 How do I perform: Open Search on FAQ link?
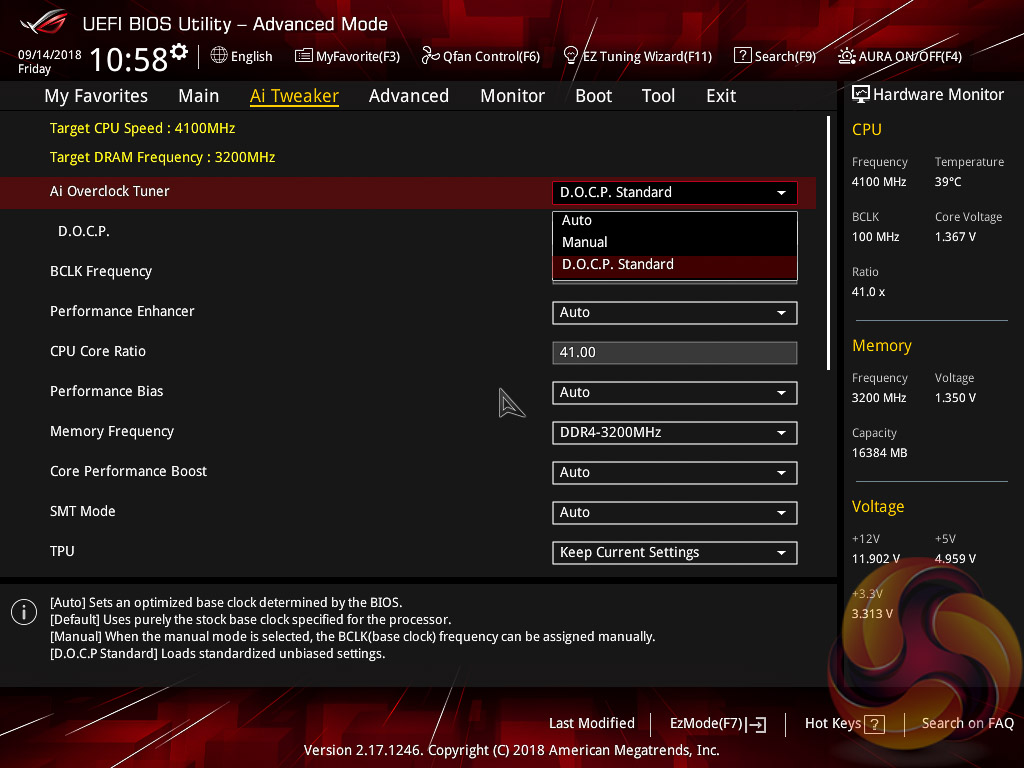968,724
